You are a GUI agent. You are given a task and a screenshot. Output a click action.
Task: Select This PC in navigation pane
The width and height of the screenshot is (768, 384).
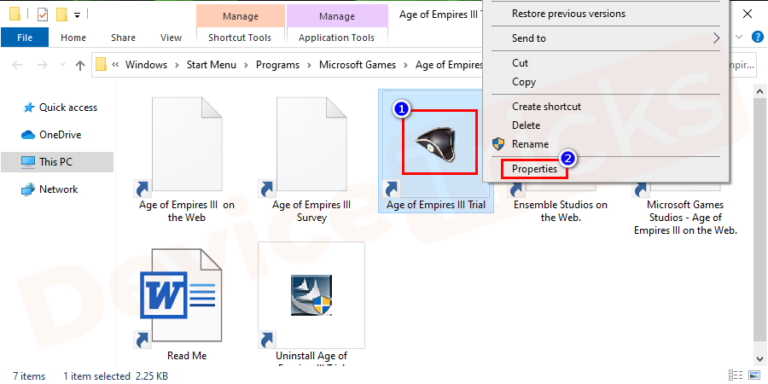(58, 162)
